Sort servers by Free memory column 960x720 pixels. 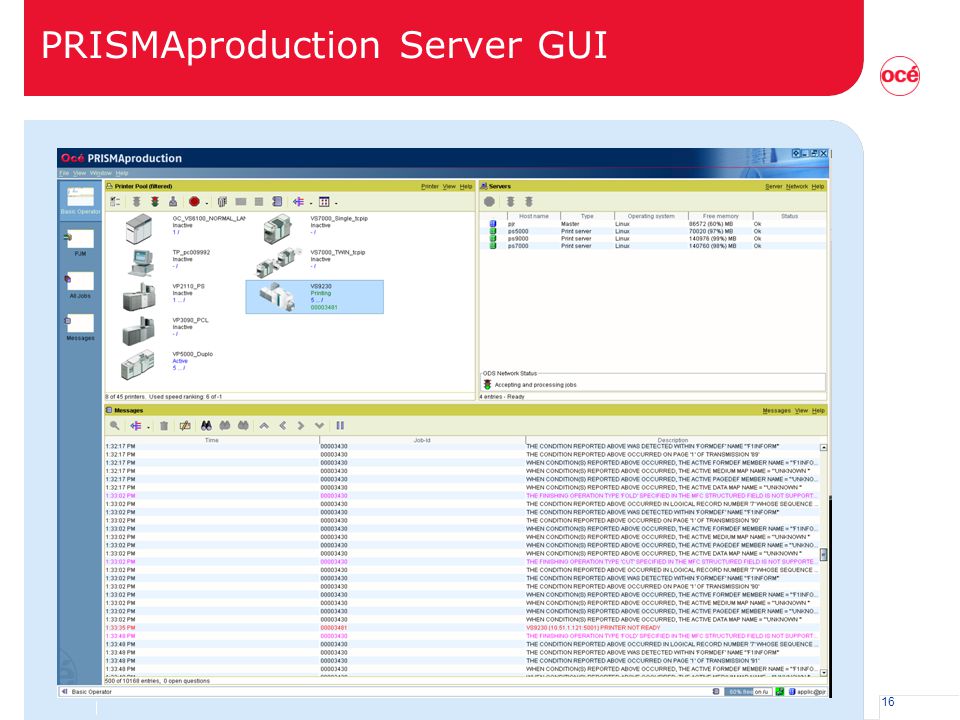point(721,216)
